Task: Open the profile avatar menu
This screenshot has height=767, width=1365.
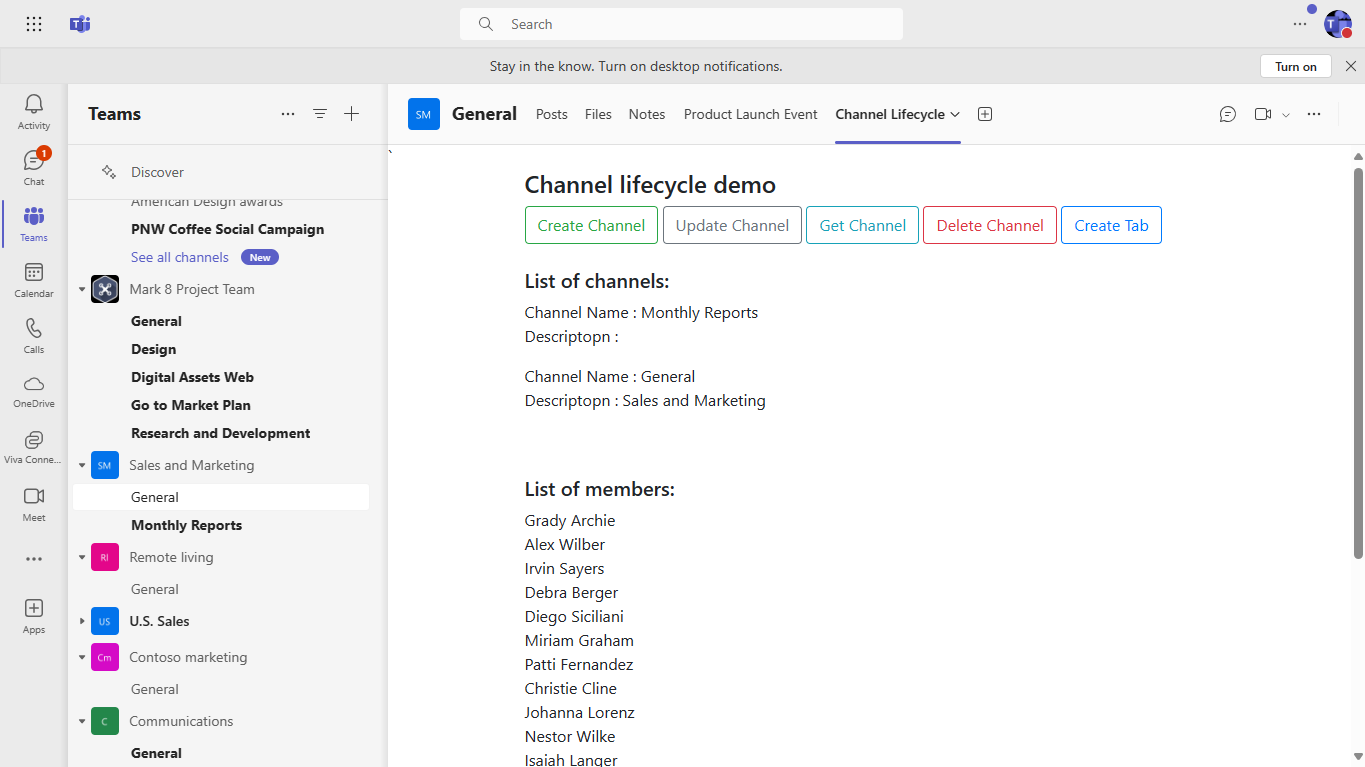Action: [x=1338, y=24]
